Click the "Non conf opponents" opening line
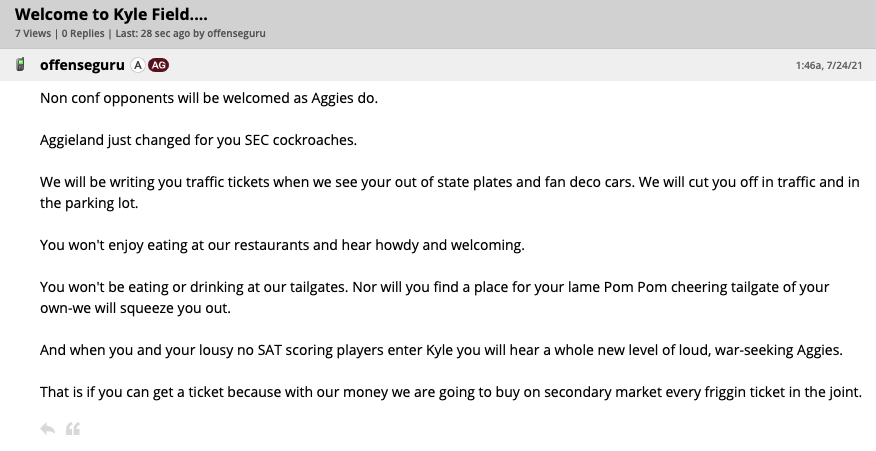Image resolution: width=876 pixels, height=451 pixels. pos(209,99)
